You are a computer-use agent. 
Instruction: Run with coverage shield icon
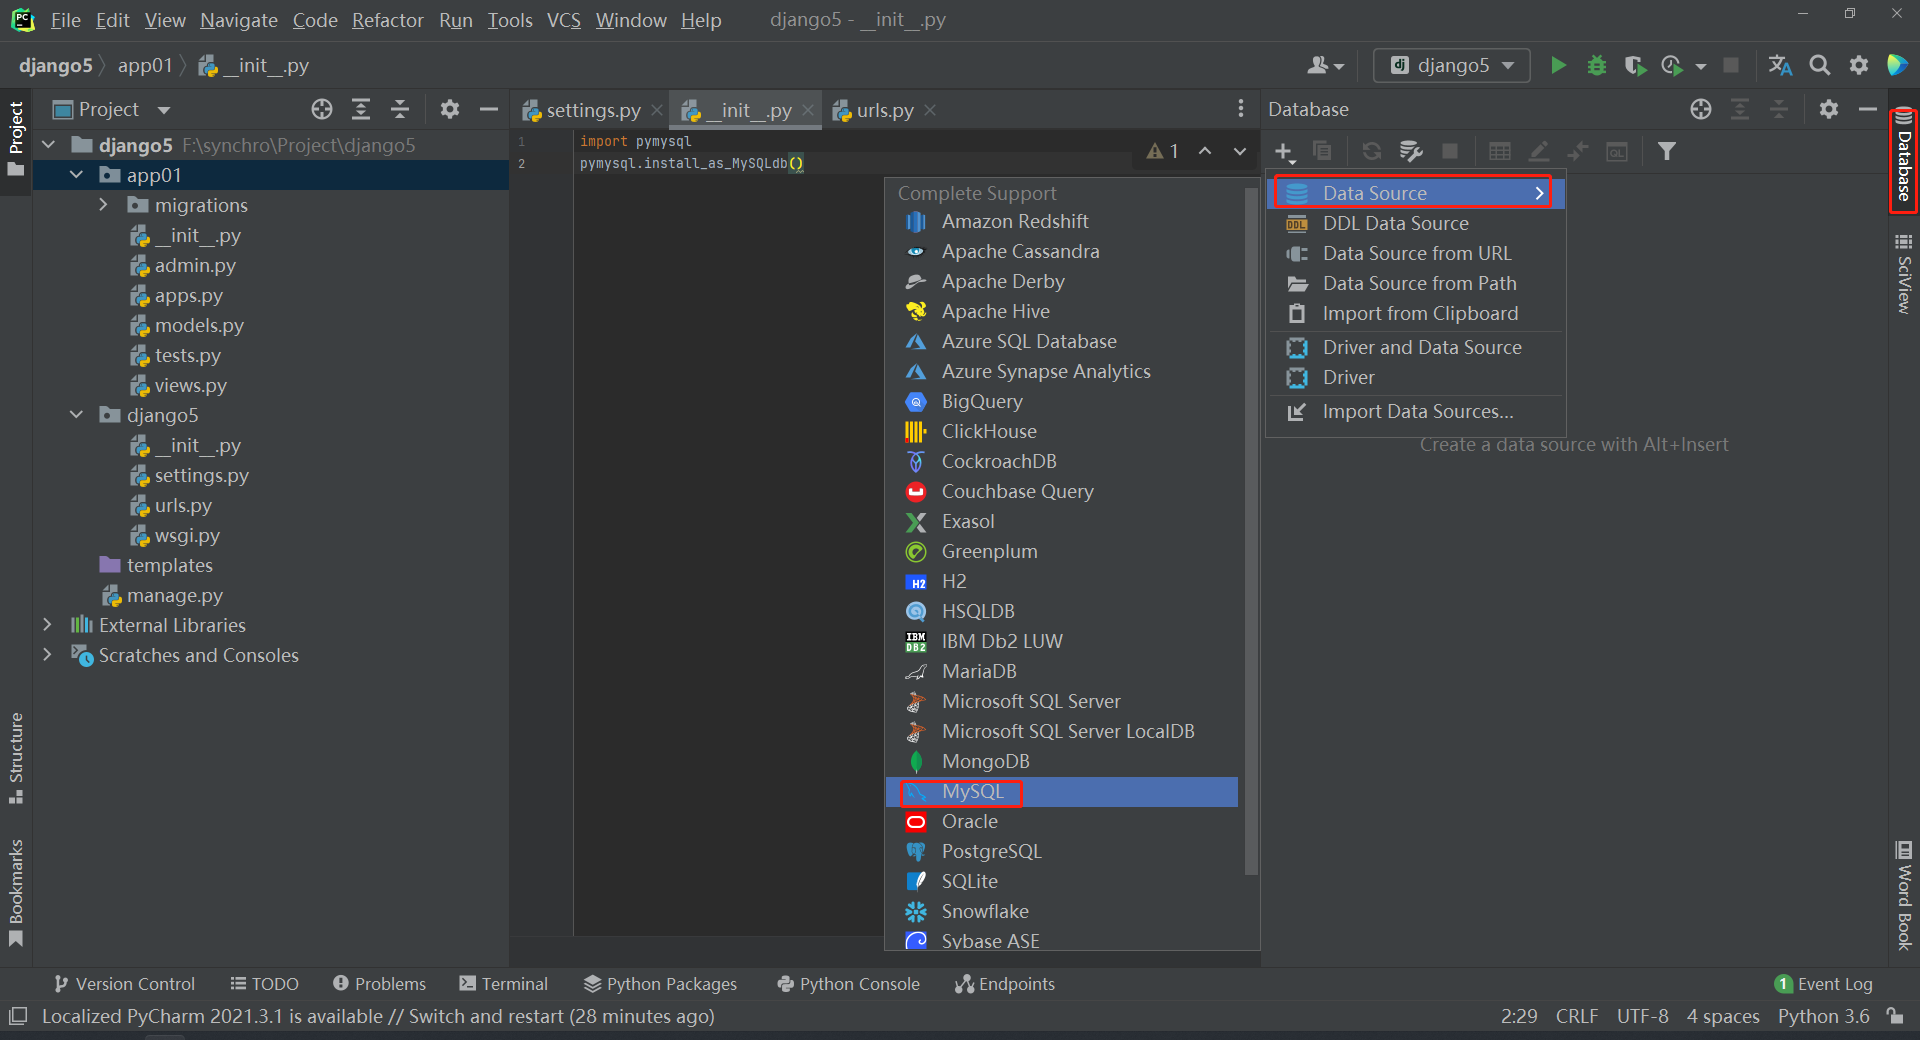click(1635, 66)
